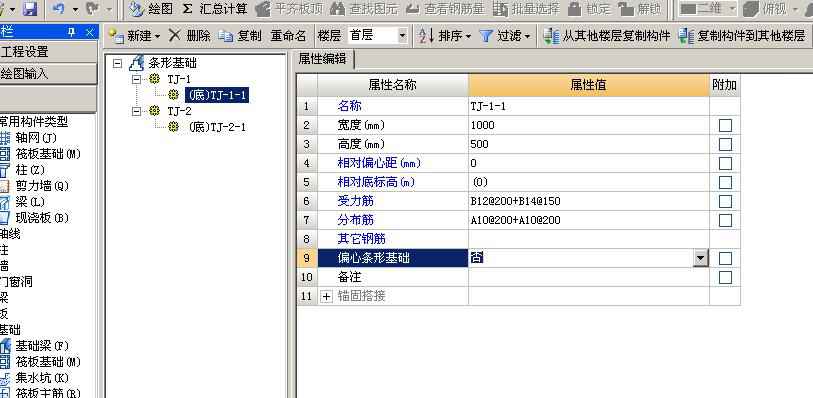The height and width of the screenshot is (398, 813).
Task: Select 梁(L) component type
Action: (x=23, y=202)
